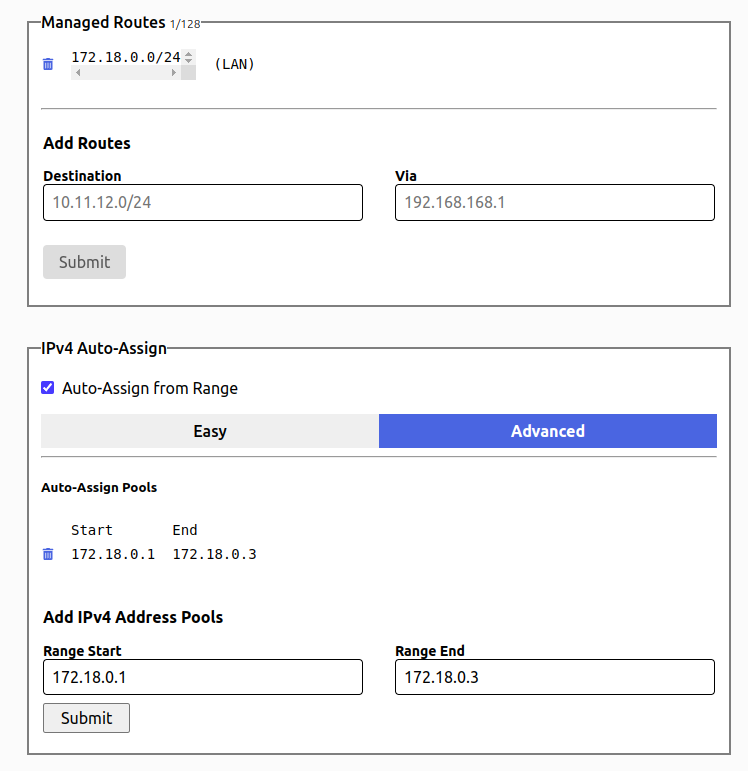748x771 pixels.
Task: Switch to the Easy tab
Action: (210, 431)
